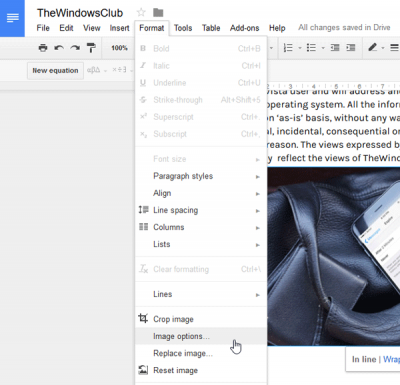This screenshot has width=400, height=385.
Task: Choose Reset image menu entry
Action: (x=201, y=370)
